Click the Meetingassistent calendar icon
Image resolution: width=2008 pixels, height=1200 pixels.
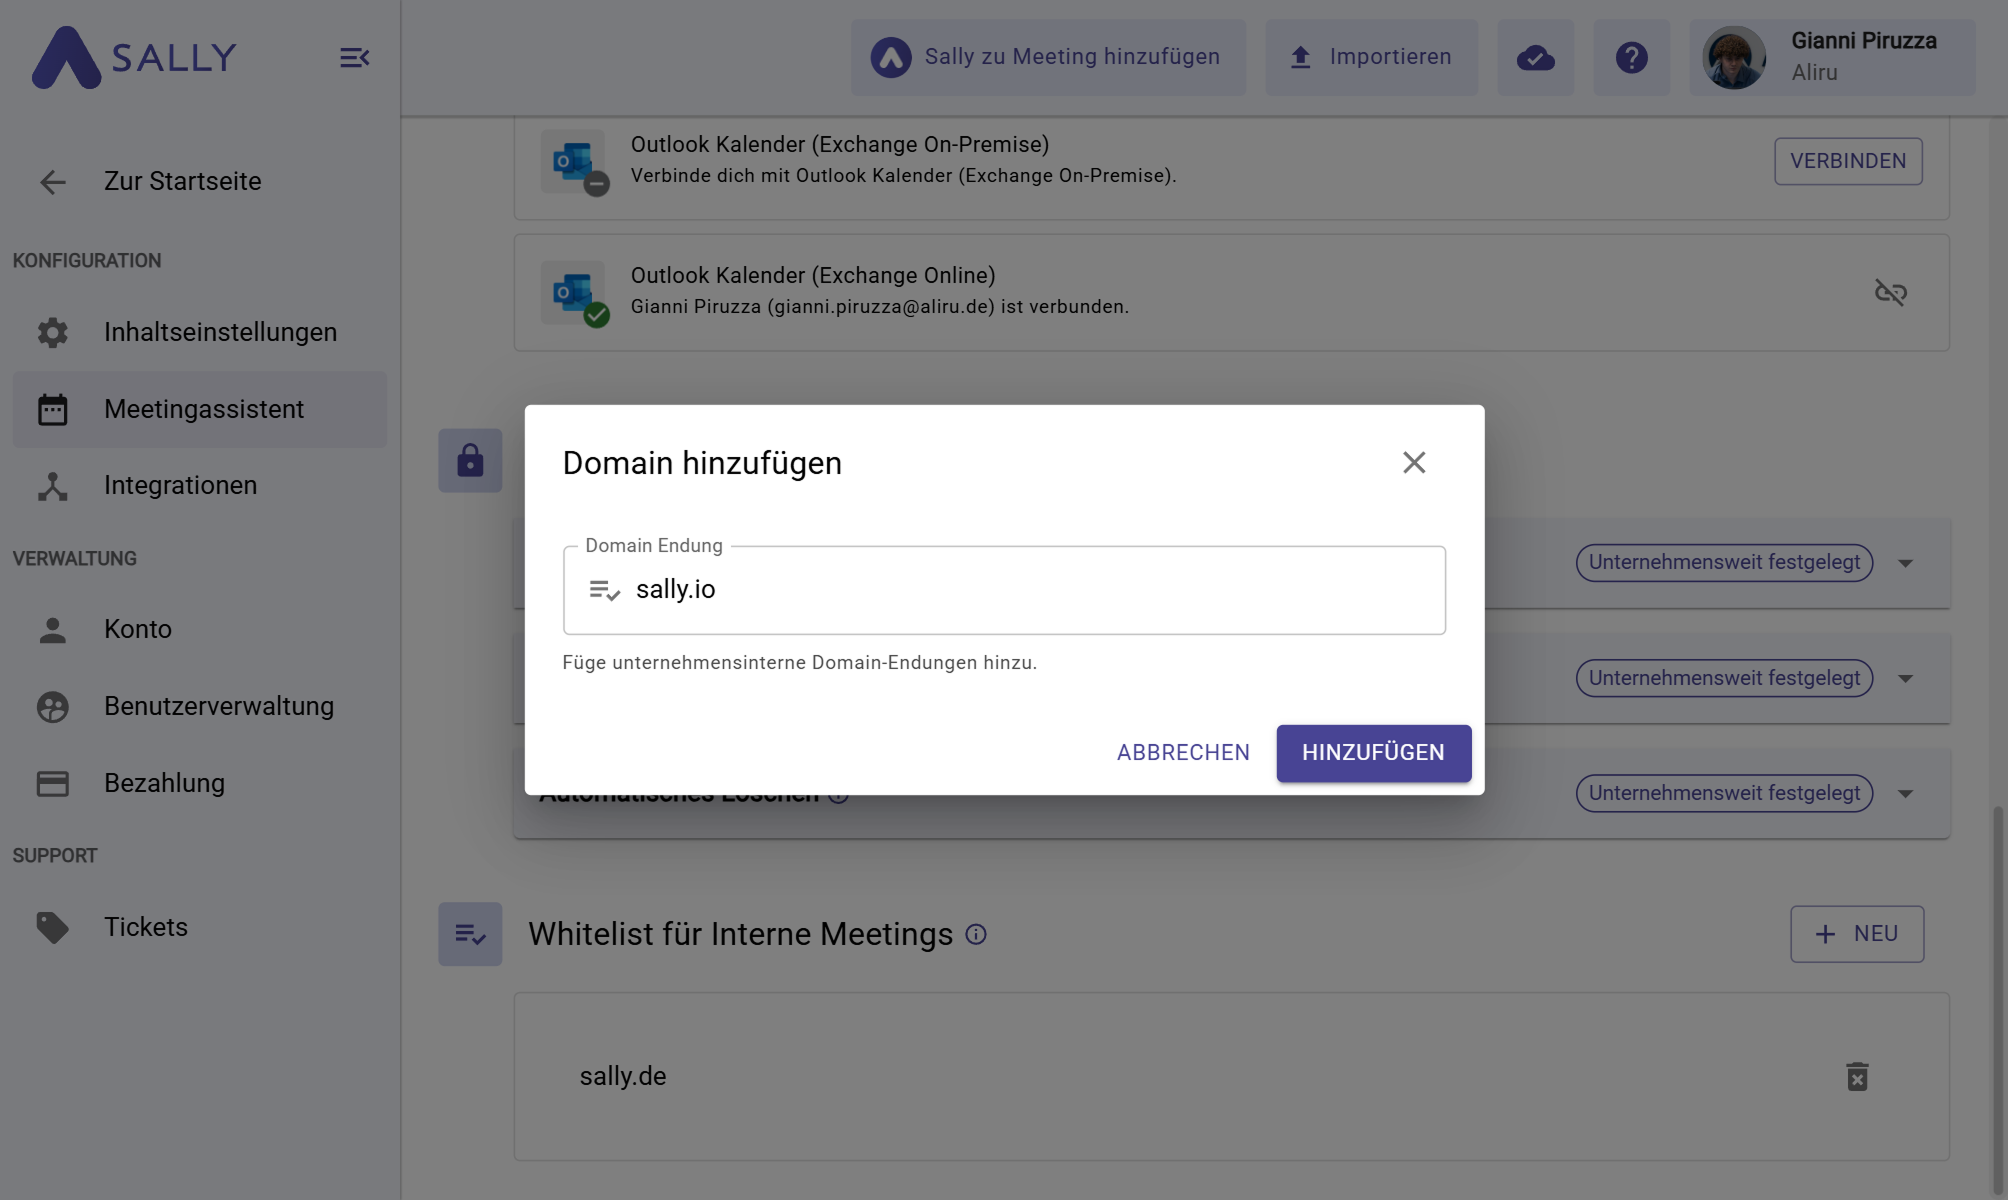tap(52, 409)
